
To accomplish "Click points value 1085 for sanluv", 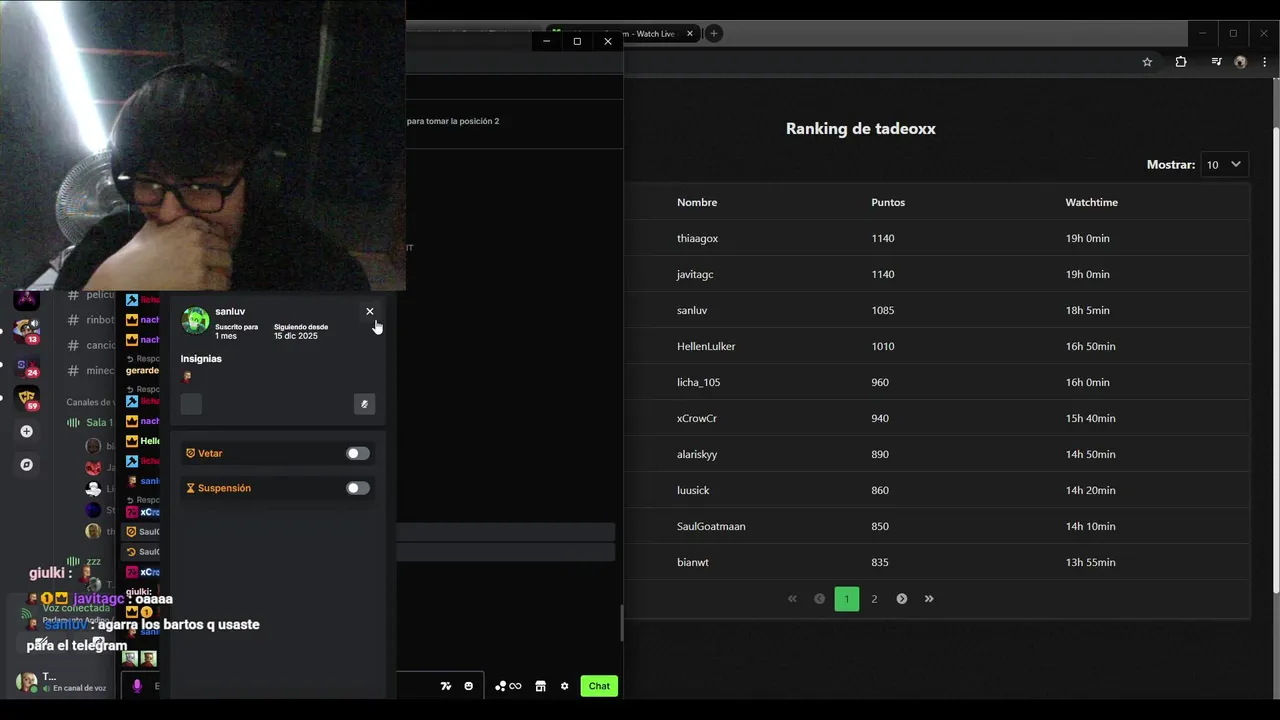I will click(883, 310).
